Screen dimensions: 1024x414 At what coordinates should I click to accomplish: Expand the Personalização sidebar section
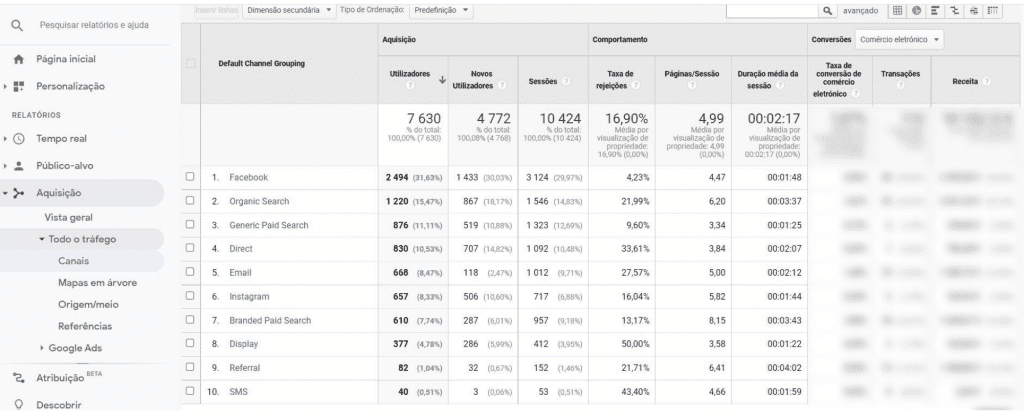point(5,86)
